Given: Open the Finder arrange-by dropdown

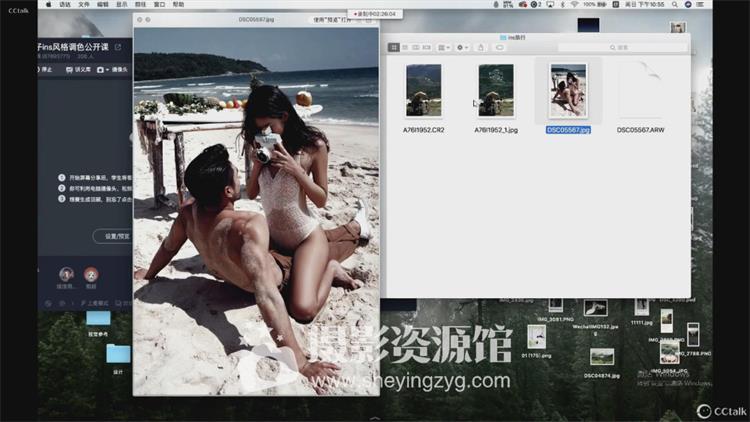Looking at the screenshot, I should [x=442, y=47].
